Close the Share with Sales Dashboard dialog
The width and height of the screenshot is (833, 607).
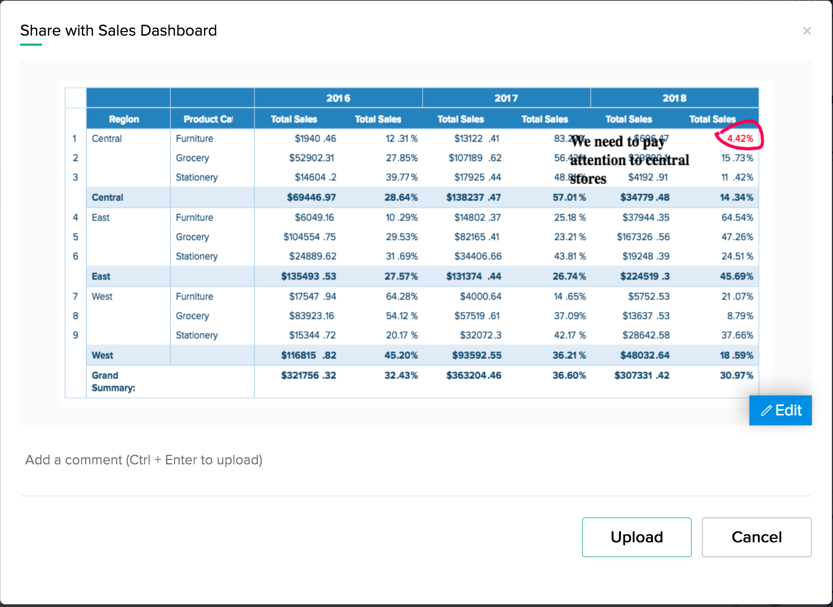[807, 31]
